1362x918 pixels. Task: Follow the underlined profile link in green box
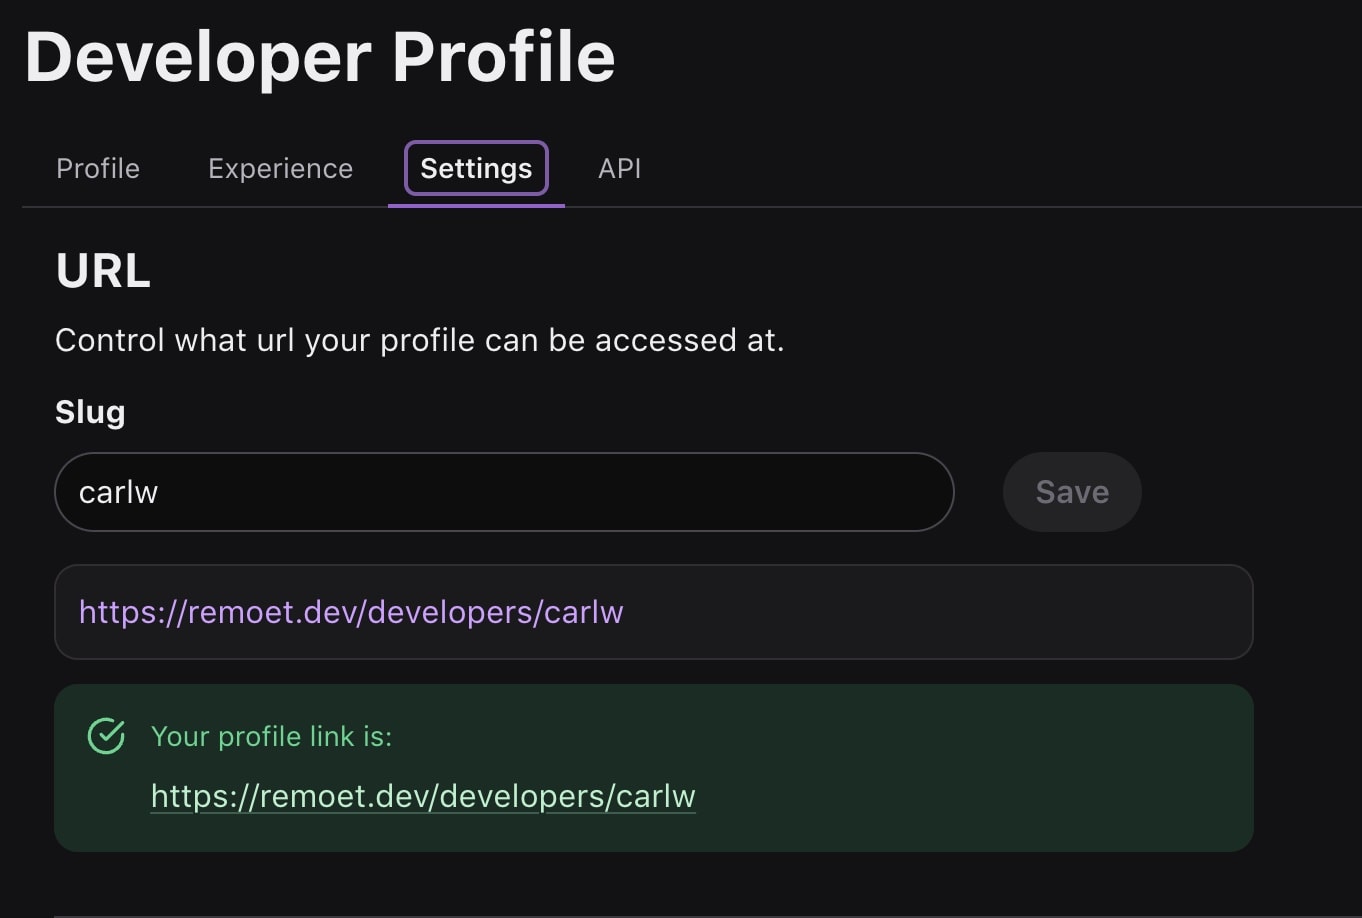pos(423,796)
